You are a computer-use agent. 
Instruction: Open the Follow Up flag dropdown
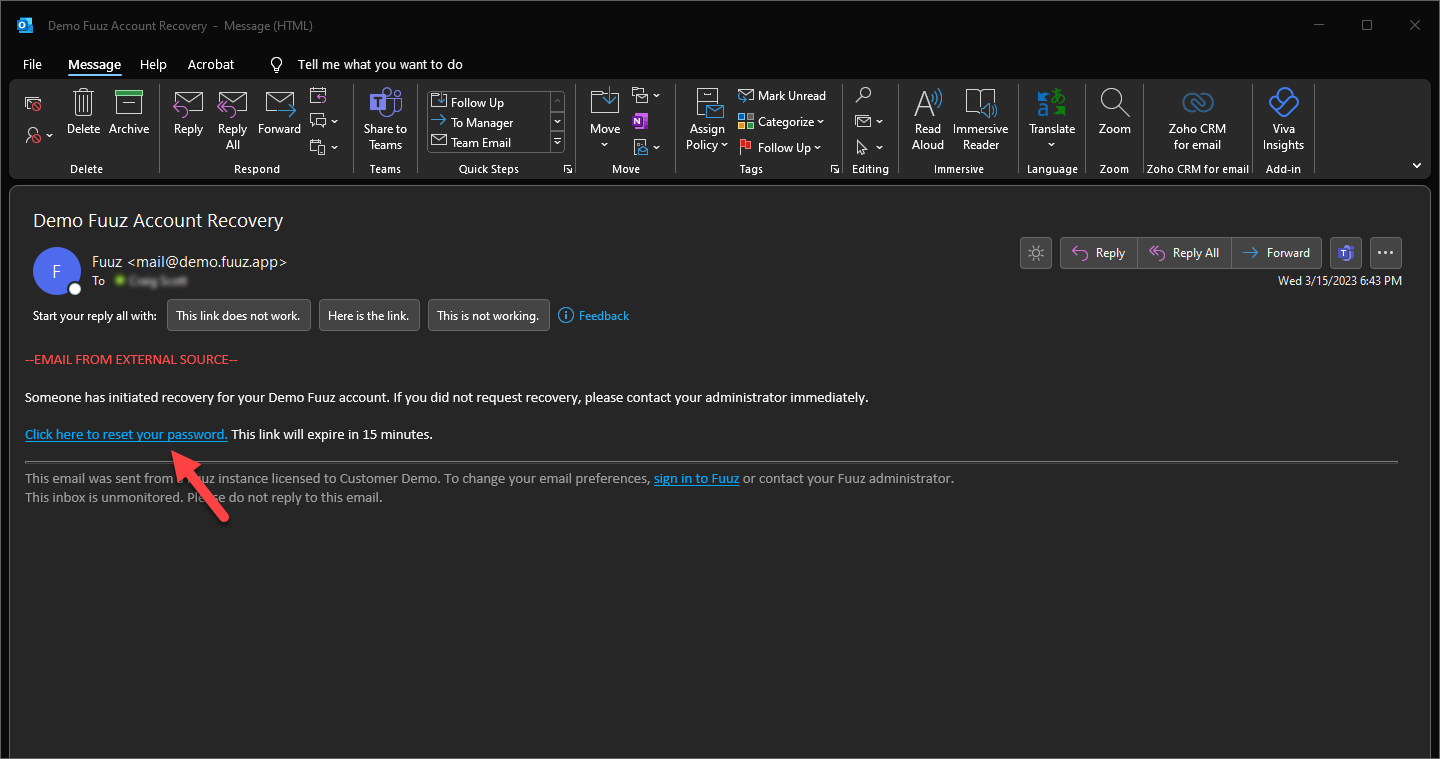coord(780,147)
